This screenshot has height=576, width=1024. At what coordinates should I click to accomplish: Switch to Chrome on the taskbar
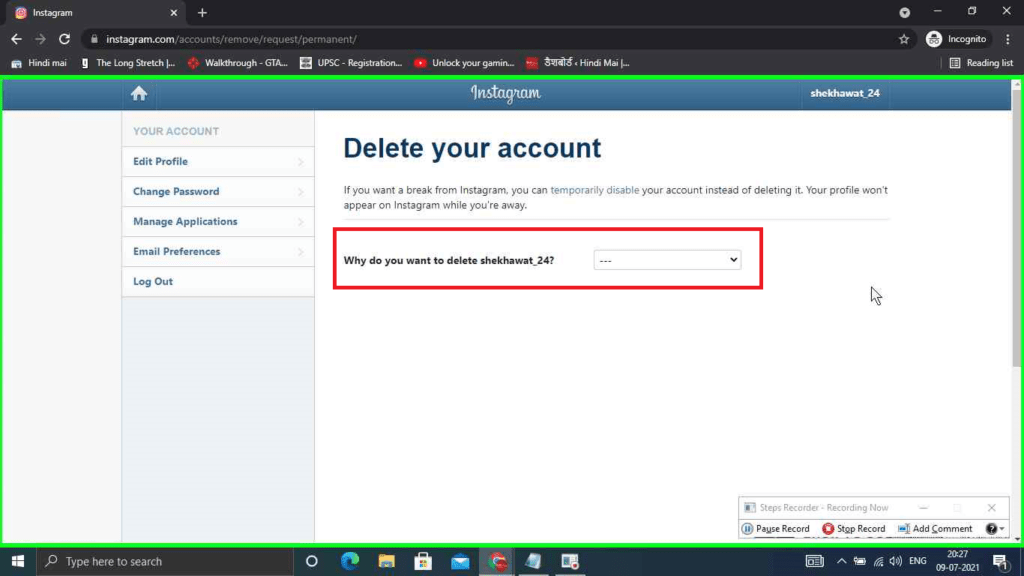click(497, 561)
